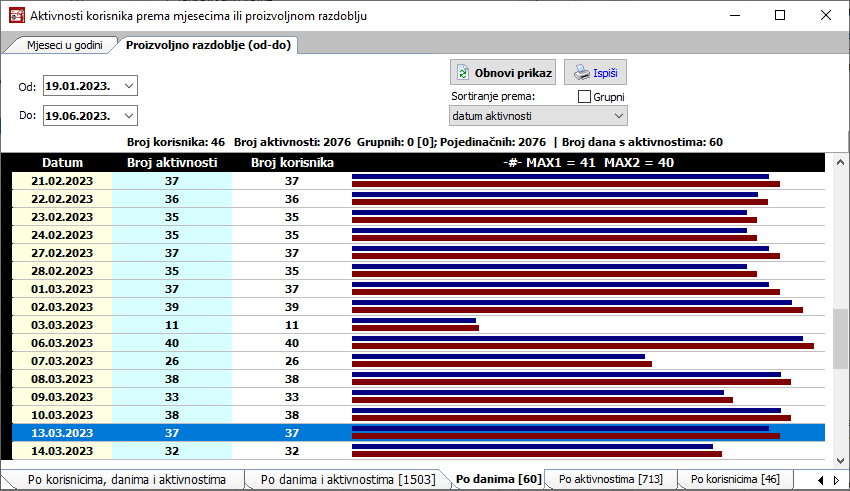Image resolution: width=850 pixels, height=491 pixels.
Task: Open Po danima i aktivnostima [1503] tab
Action: tap(347, 480)
